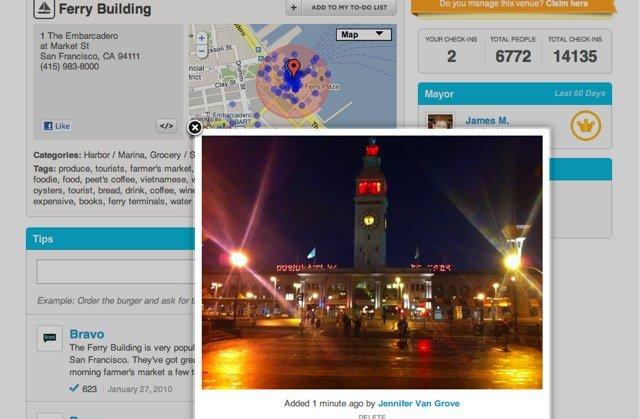Zoom in the map with the plus control
The height and width of the screenshot is (419, 640).
point(201,38)
